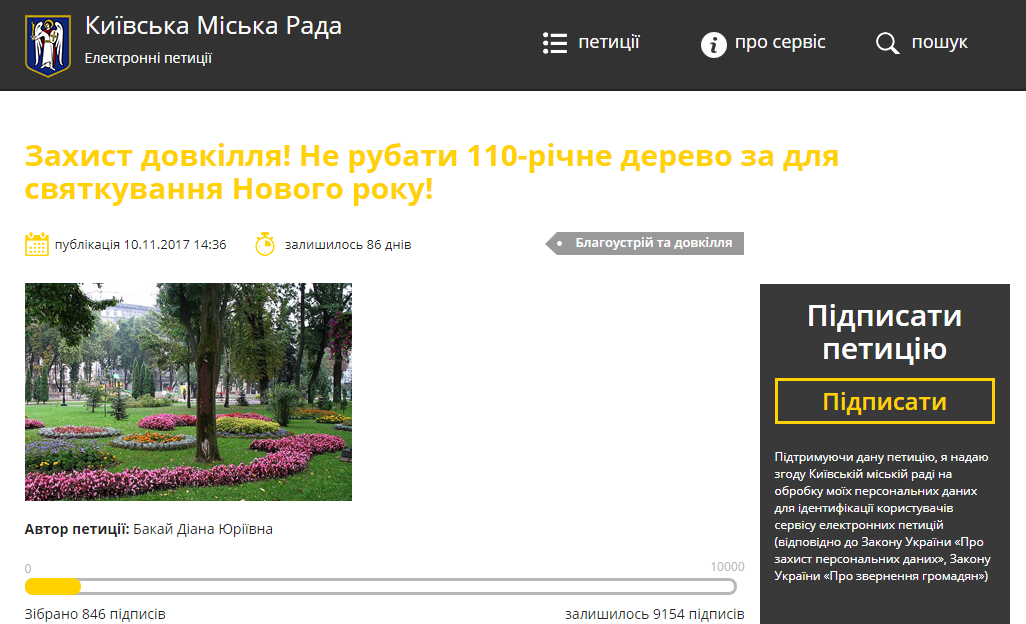Screen dimensions: 1026x624
Task: Open пошук to search petitions
Action: [941, 42]
